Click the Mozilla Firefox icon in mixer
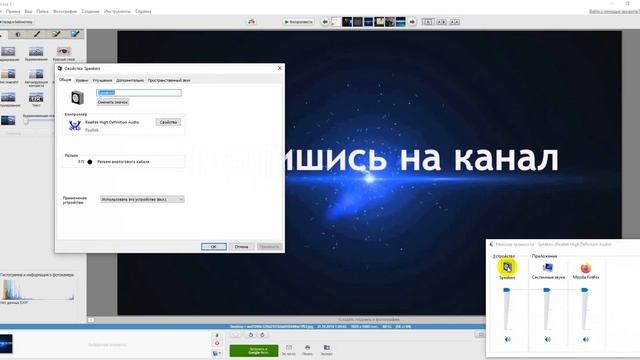Screen dimensions: 640x360 [x=586, y=268]
